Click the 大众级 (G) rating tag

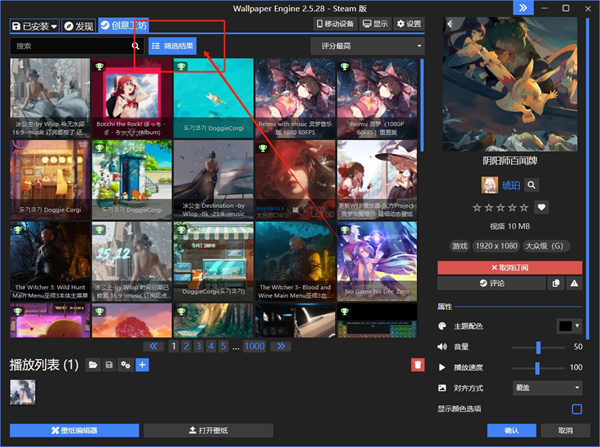[x=544, y=246]
